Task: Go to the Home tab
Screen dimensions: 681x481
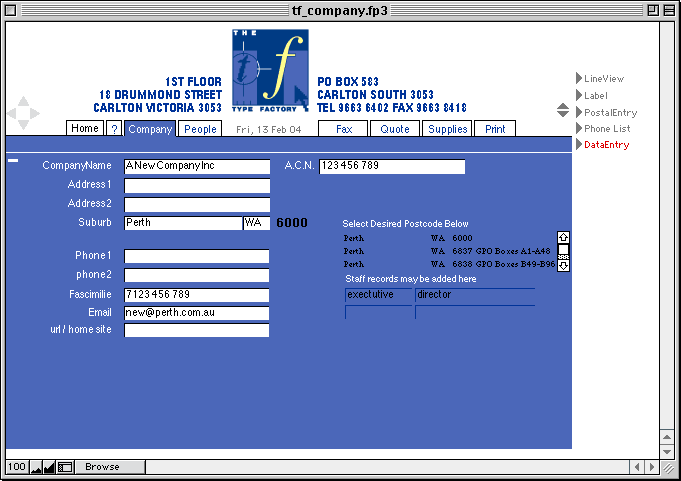Action: tap(85, 128)
